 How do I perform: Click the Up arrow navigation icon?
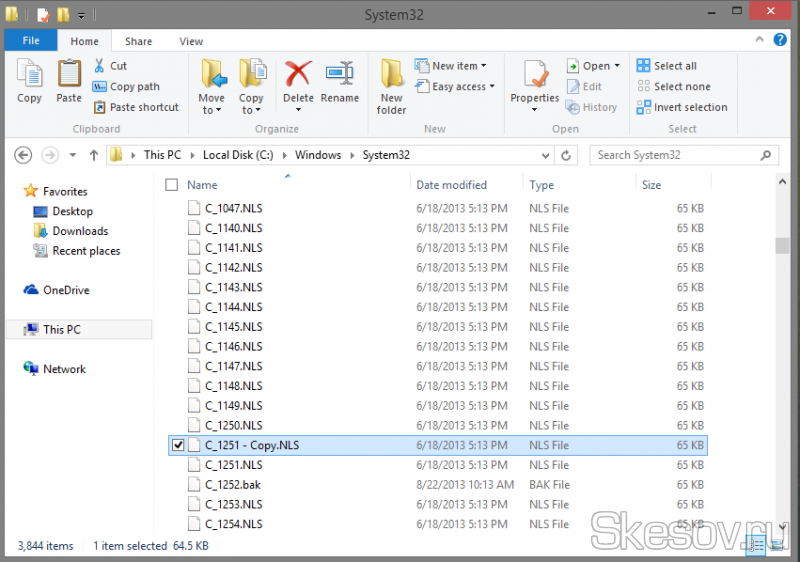[x=94, y=155]
